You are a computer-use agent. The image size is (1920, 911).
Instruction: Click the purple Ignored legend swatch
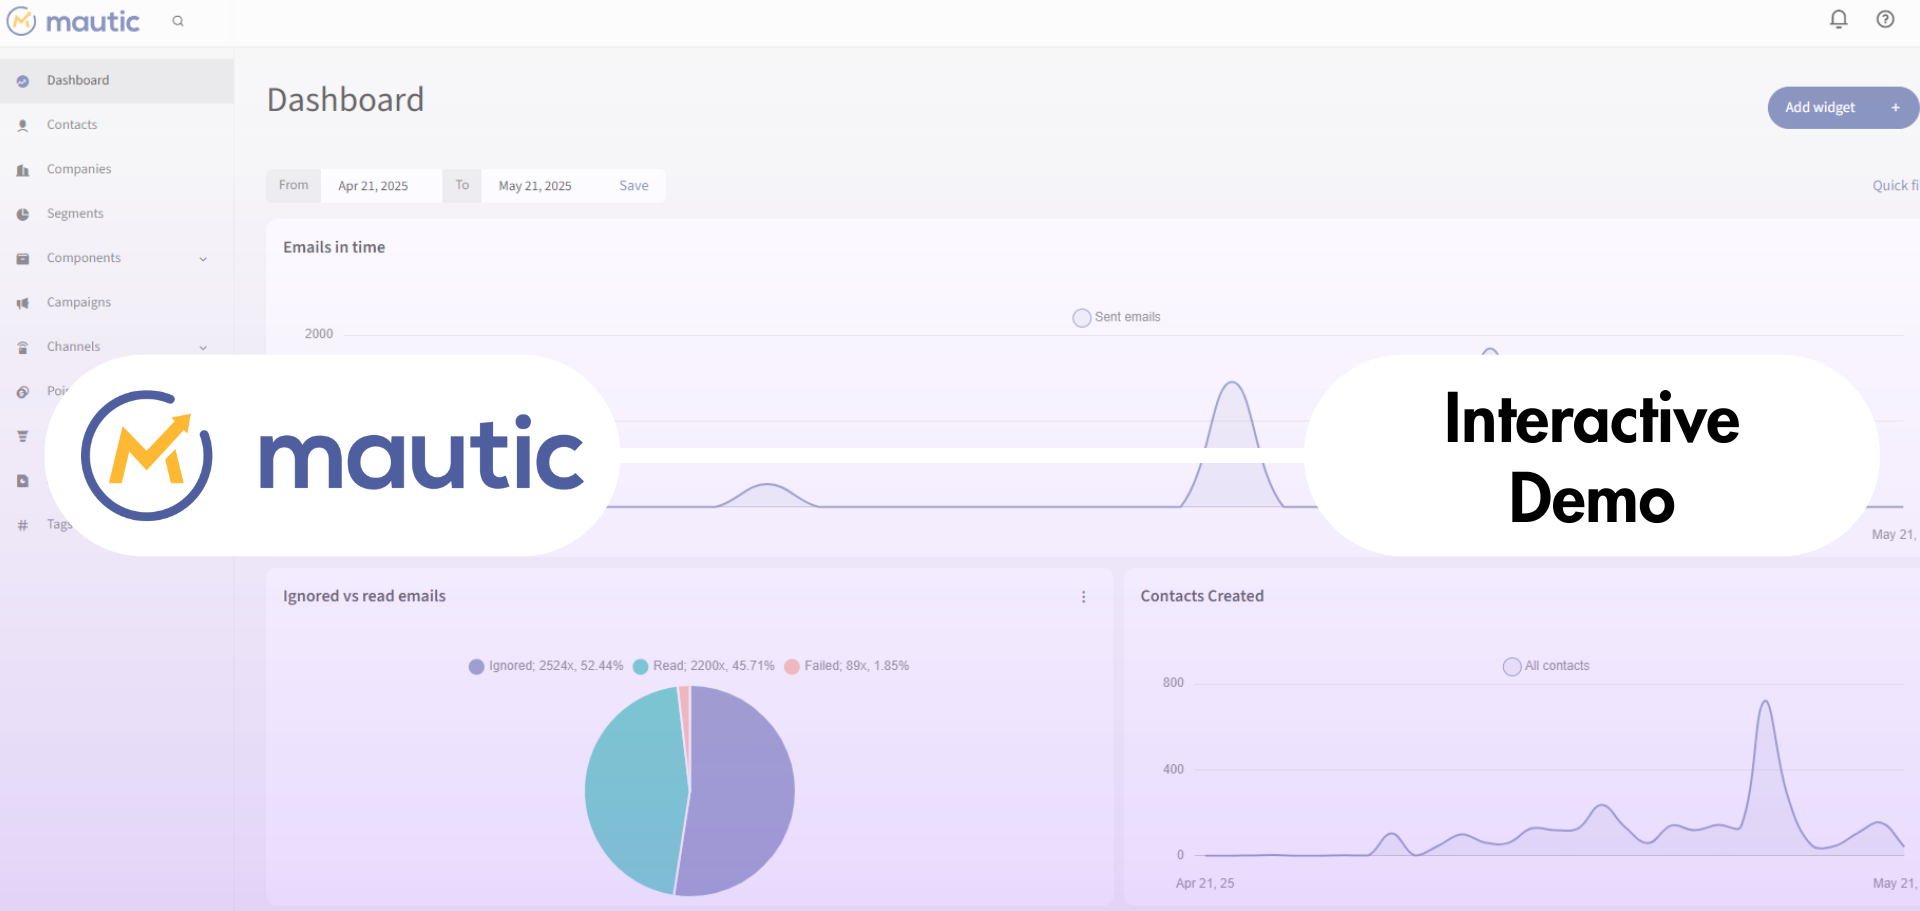(477, 667)
